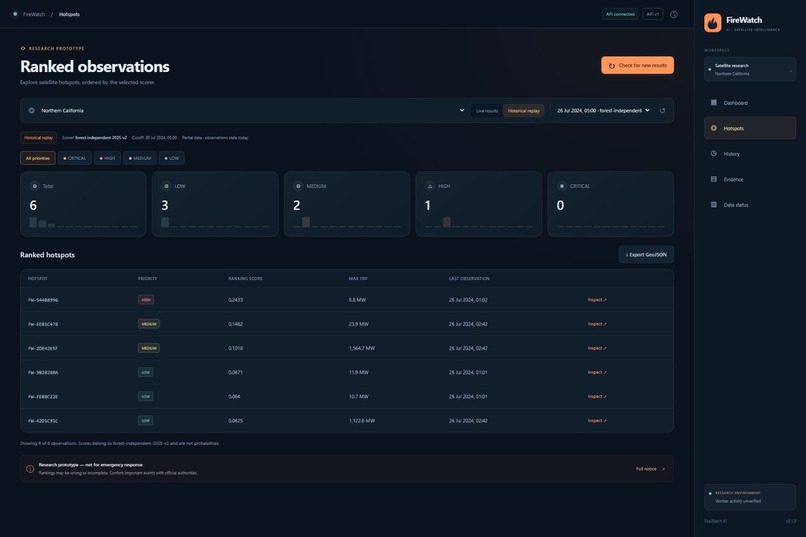Click the Research environment status box in the sidebar

point(750,497)
